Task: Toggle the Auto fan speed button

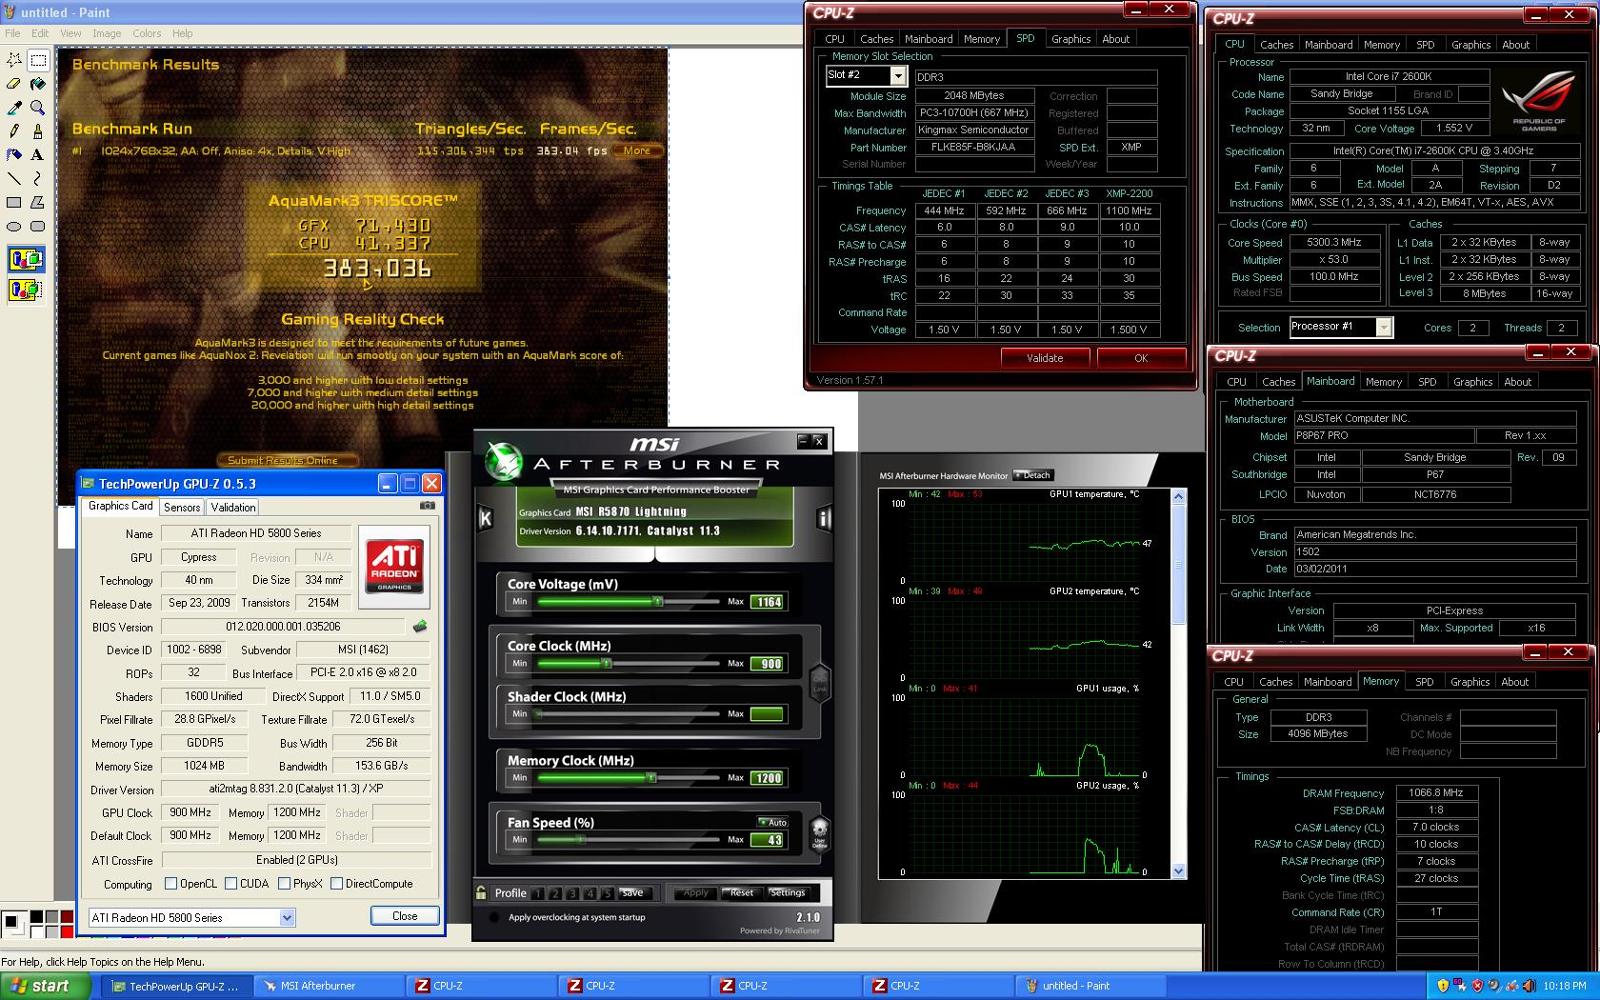Action: 773,822
